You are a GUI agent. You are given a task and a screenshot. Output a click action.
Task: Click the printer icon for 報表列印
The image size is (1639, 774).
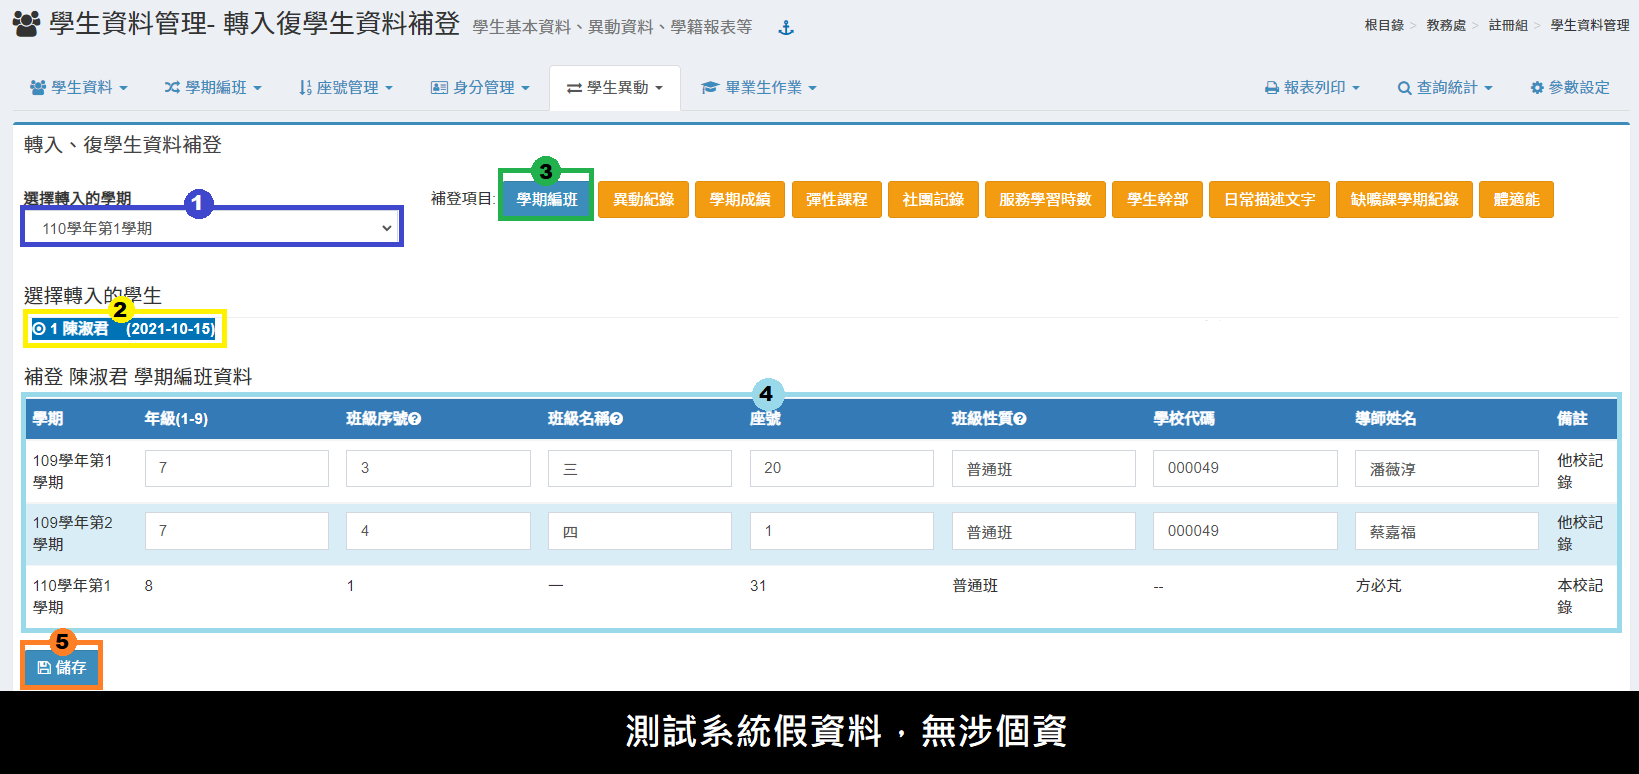coord(1272,88)
